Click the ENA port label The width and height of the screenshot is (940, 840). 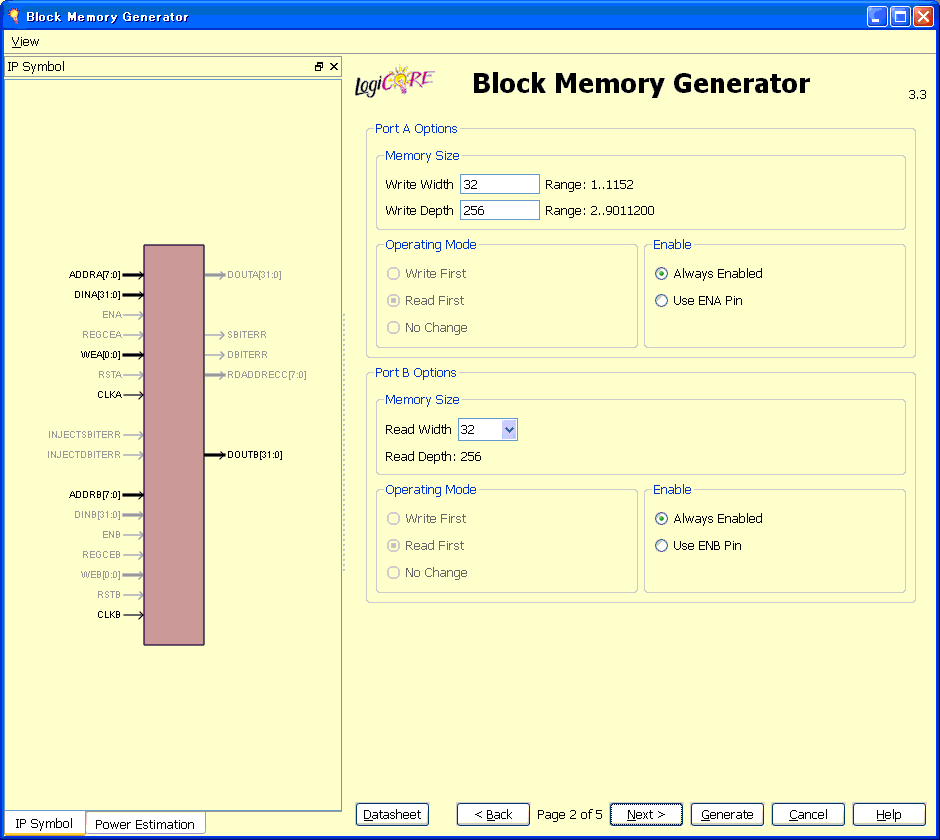(112, 314)
